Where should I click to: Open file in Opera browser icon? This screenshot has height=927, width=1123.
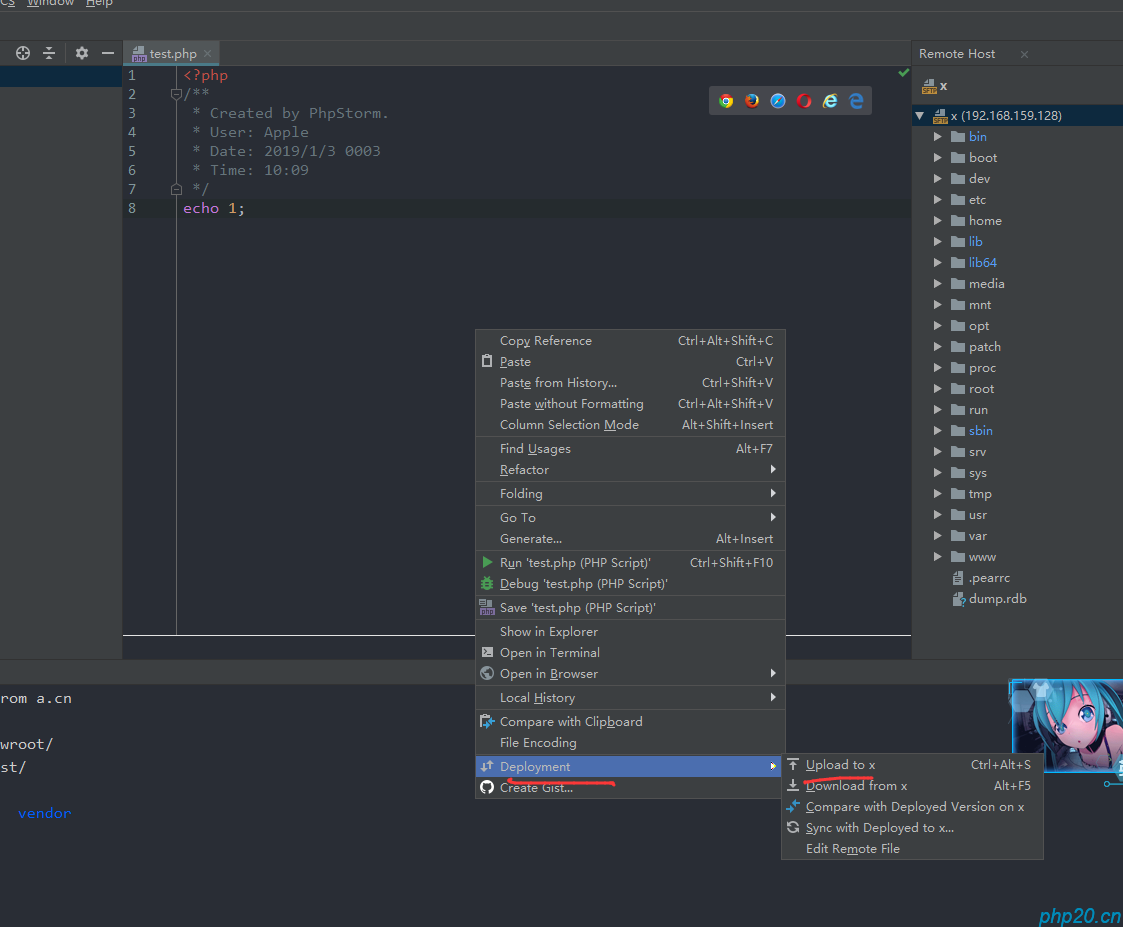coord(804,100)
